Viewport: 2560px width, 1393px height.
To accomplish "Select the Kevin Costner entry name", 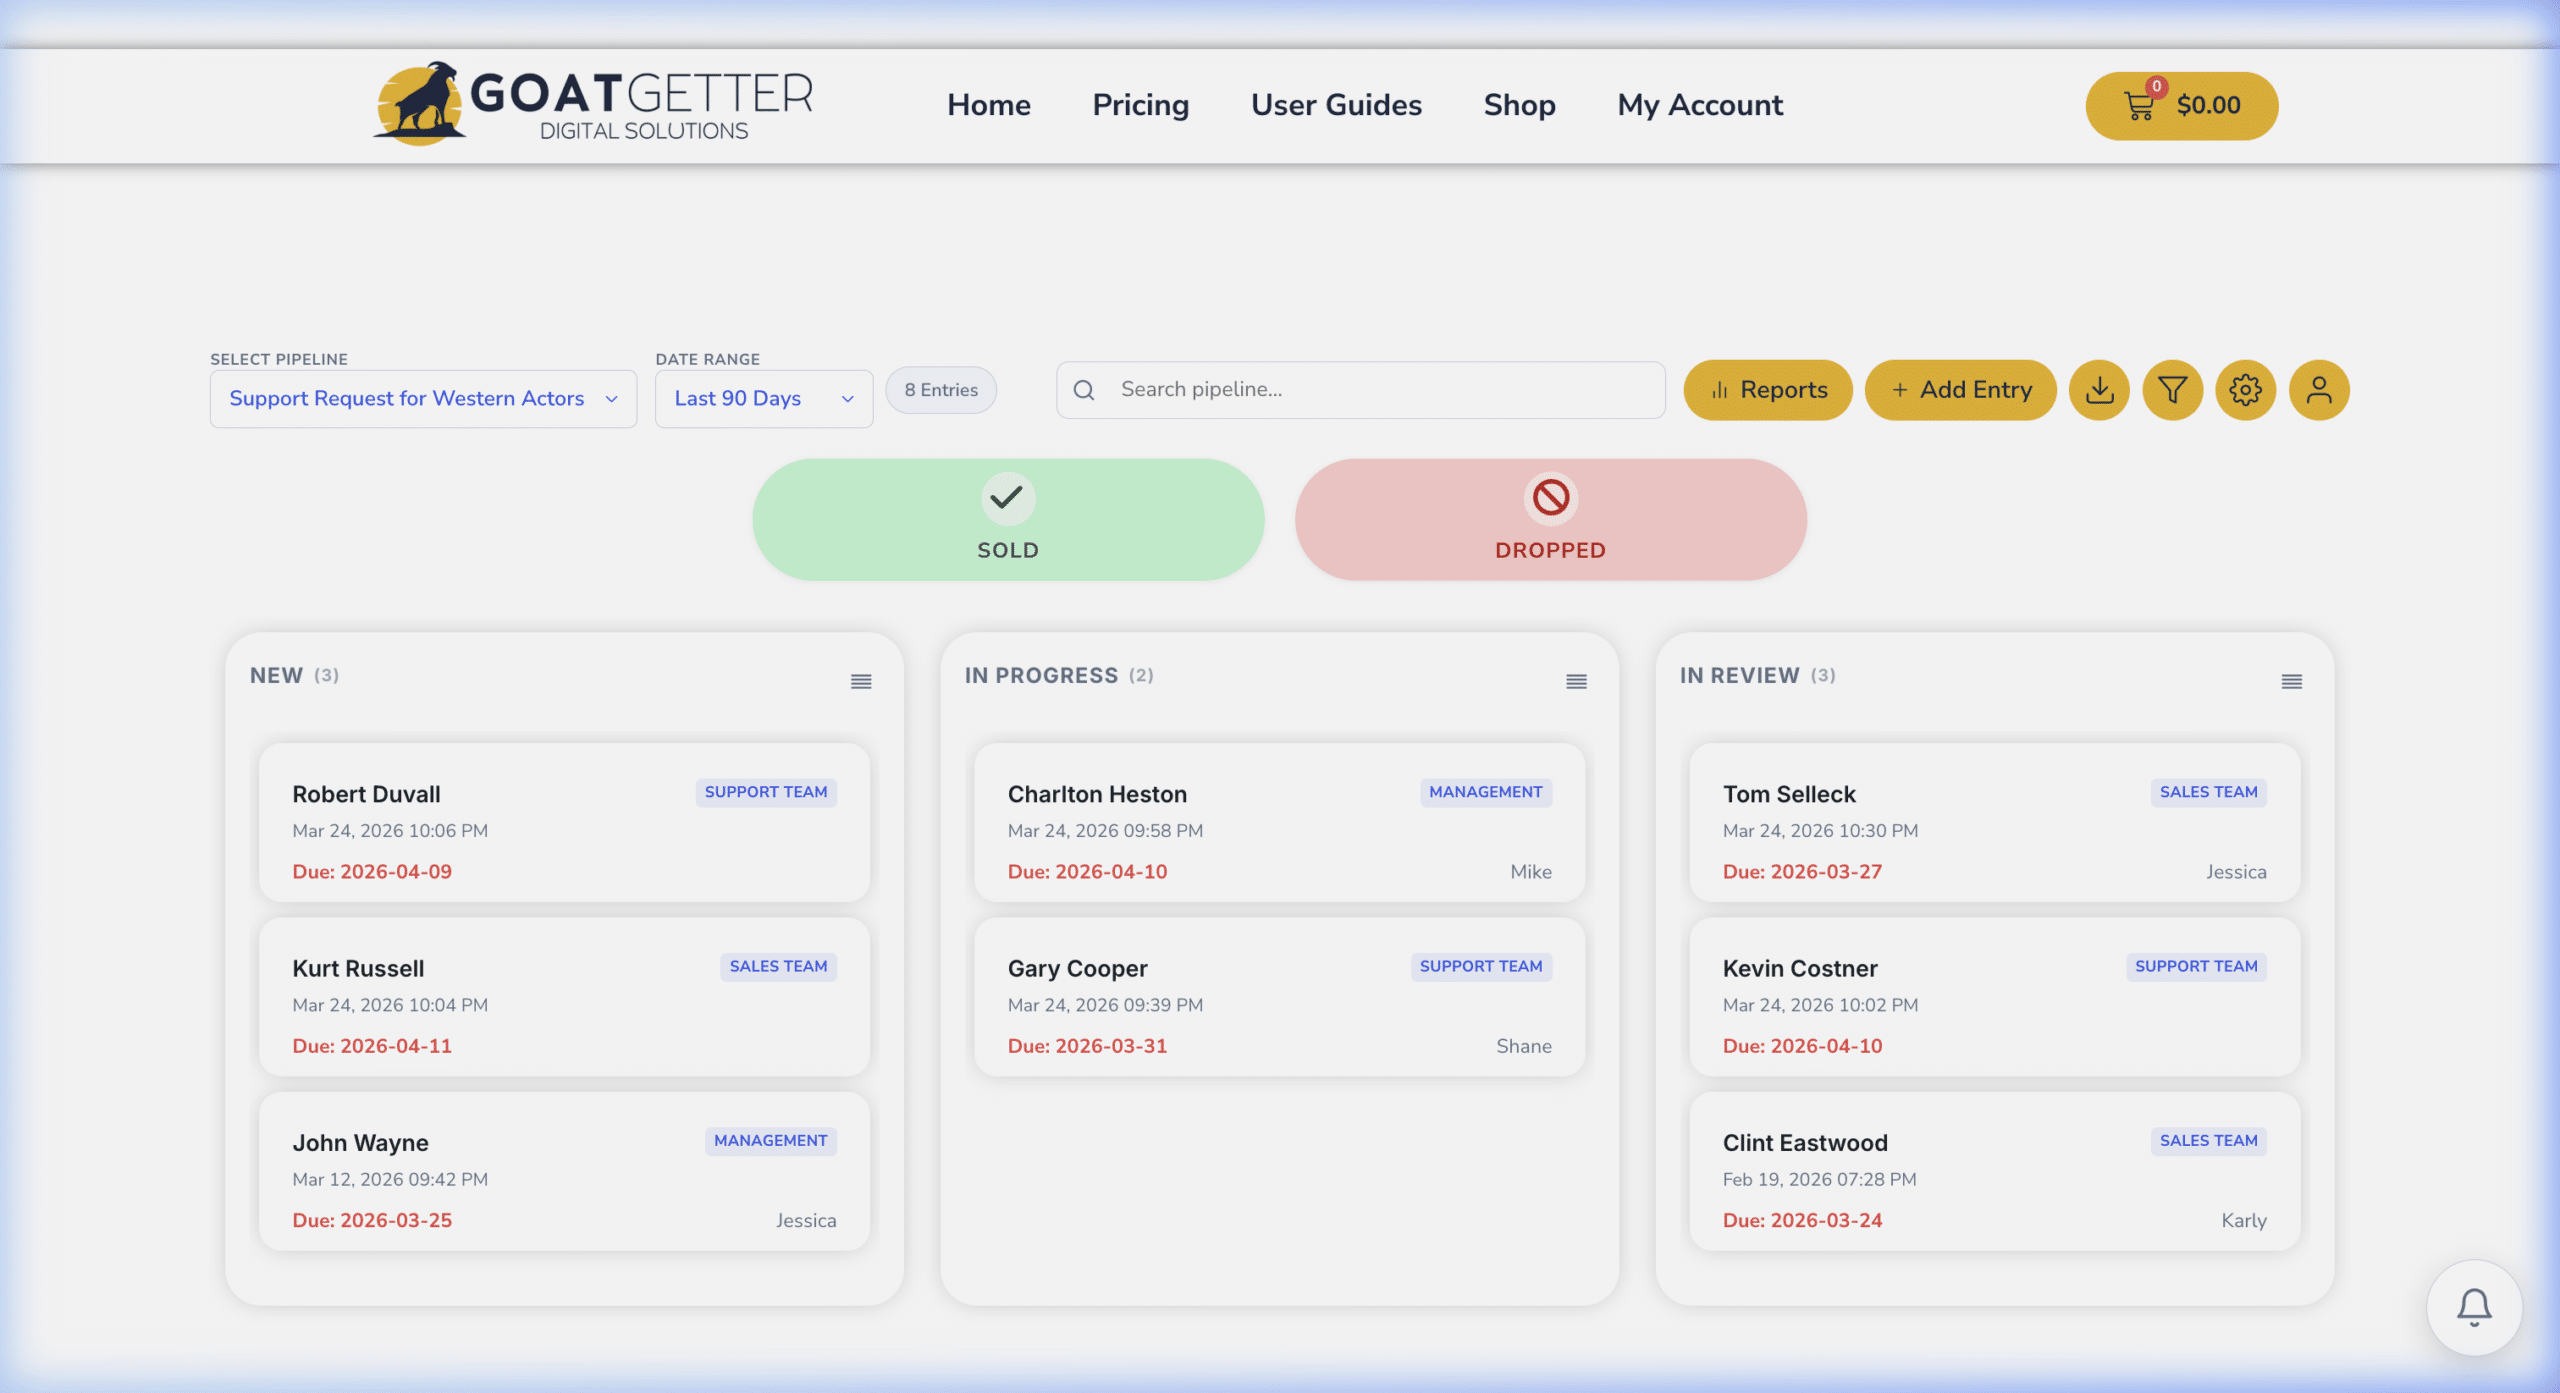I will 1800,969.
